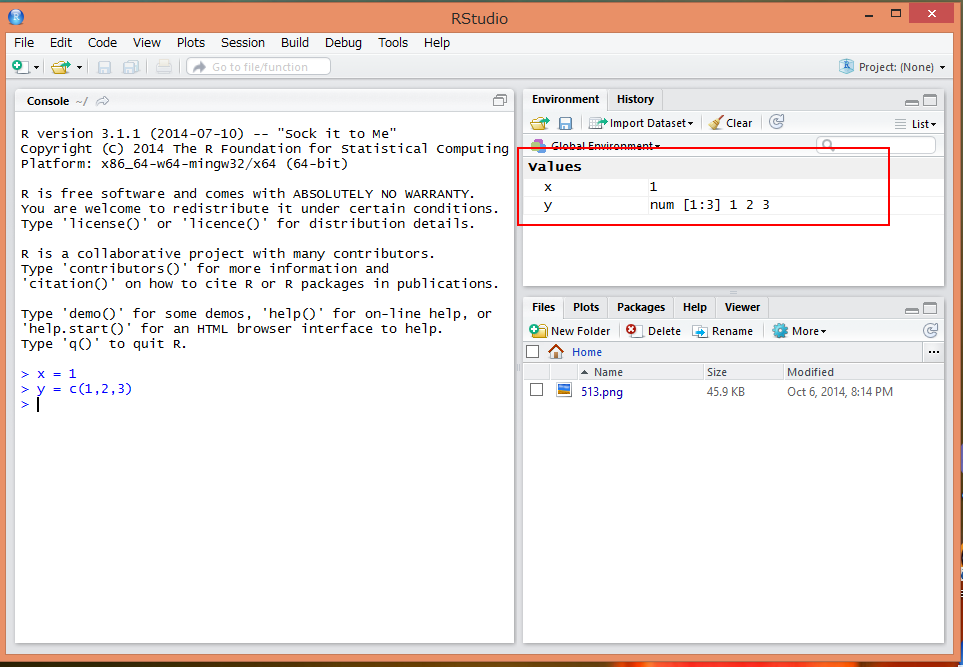Click the Rename button in Files pane
Screen dimensions: 963x667
(x=722, y=331)
